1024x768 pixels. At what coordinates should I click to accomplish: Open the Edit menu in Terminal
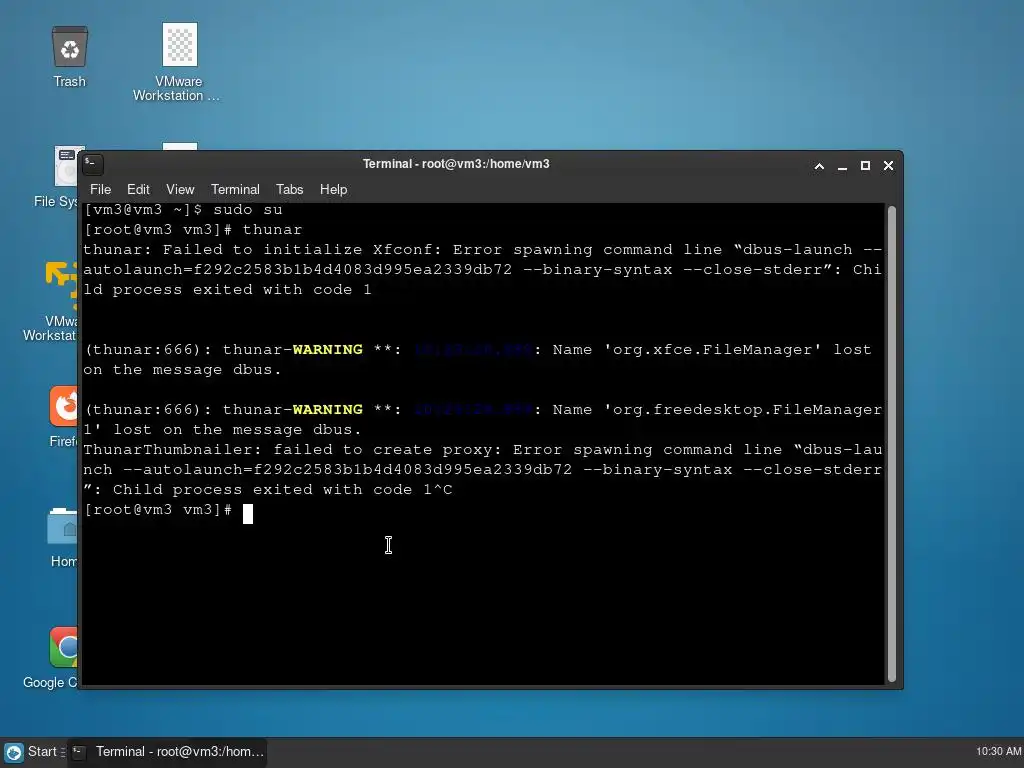pyautogui.click(x=138, y=189)
